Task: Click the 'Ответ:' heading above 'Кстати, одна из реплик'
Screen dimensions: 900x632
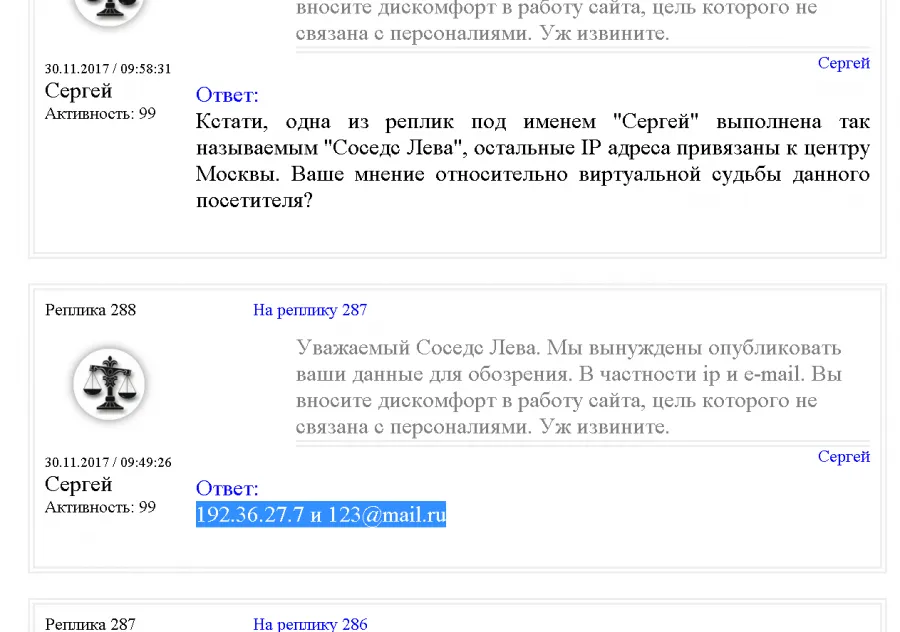Action: pyautogui.click(x=227, y=95)
